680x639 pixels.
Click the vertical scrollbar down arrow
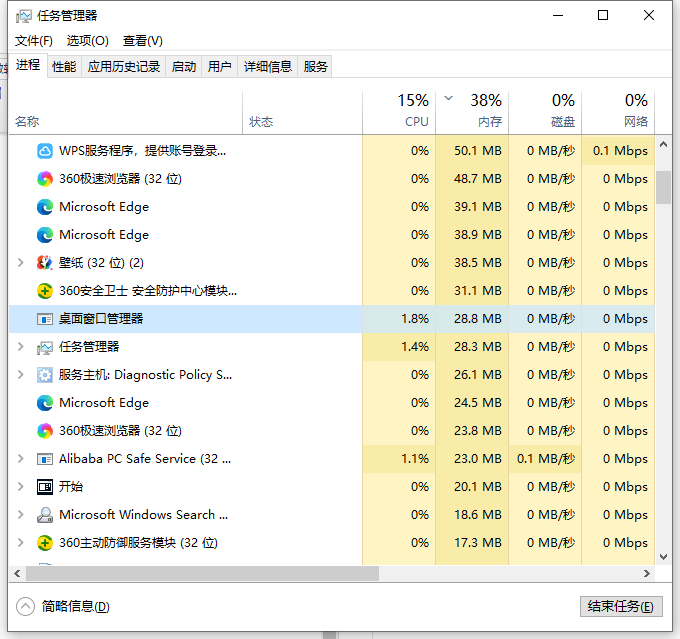[664, 555]
